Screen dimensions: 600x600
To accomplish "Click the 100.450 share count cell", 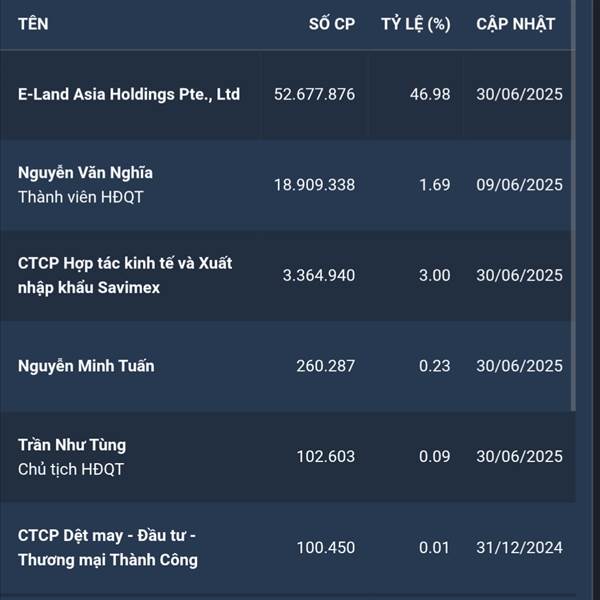I will (325, 548).
